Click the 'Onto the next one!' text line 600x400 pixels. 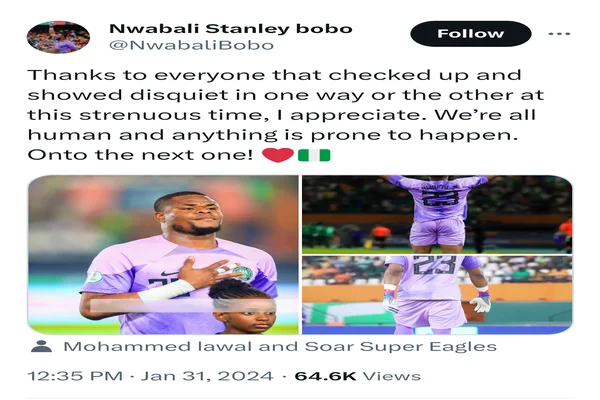point(140,155)
